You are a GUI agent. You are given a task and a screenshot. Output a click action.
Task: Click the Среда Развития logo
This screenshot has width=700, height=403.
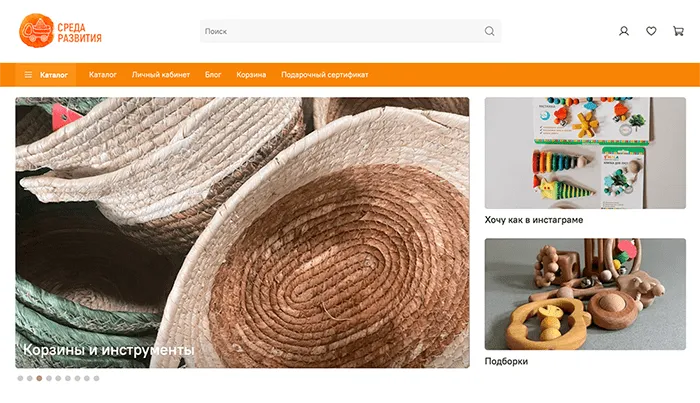pos(60,31)
